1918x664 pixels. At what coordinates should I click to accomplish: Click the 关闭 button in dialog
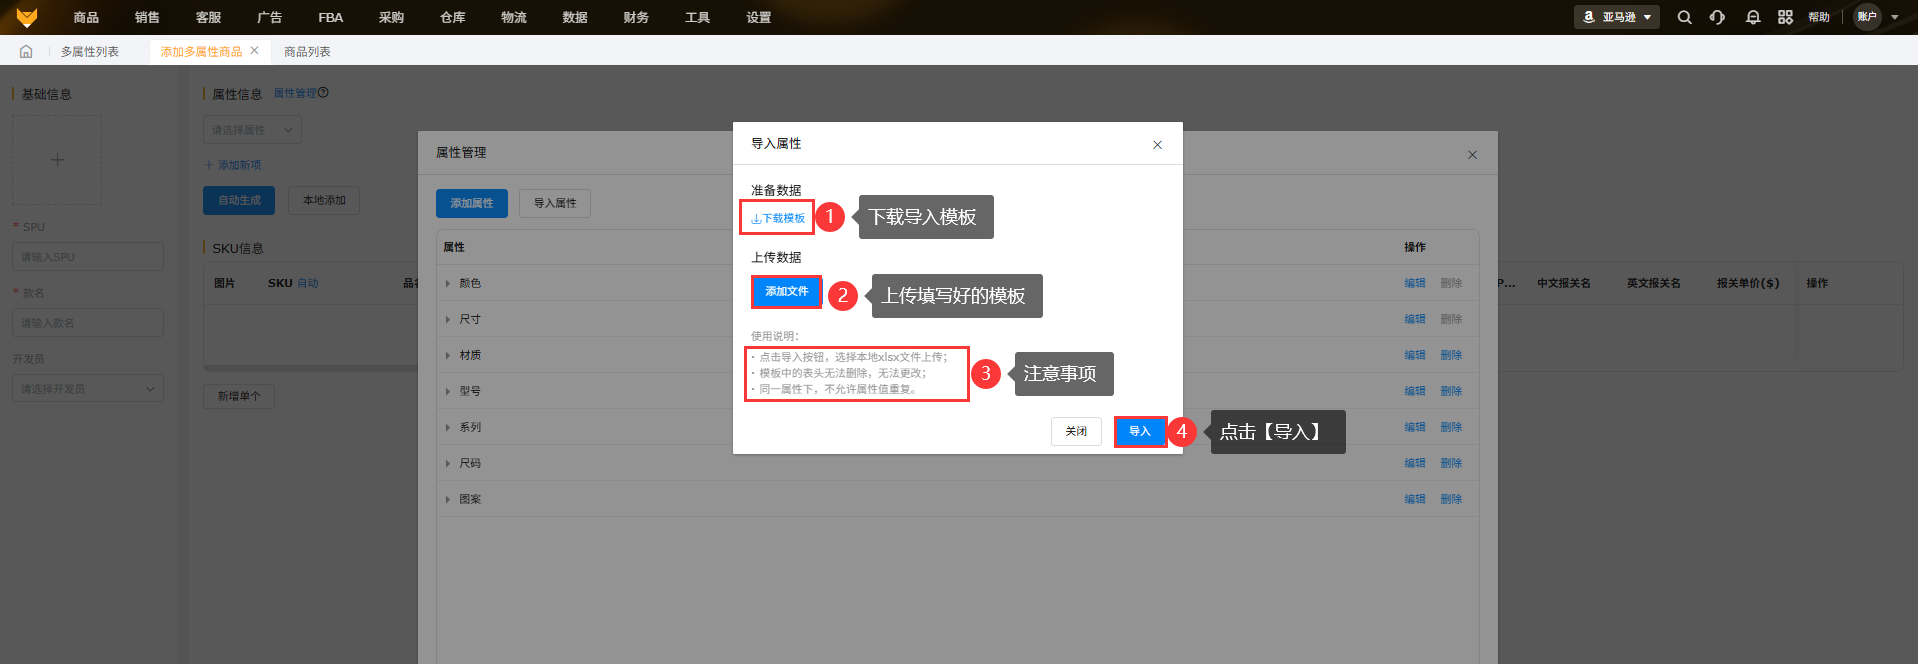pos(1076,431)
